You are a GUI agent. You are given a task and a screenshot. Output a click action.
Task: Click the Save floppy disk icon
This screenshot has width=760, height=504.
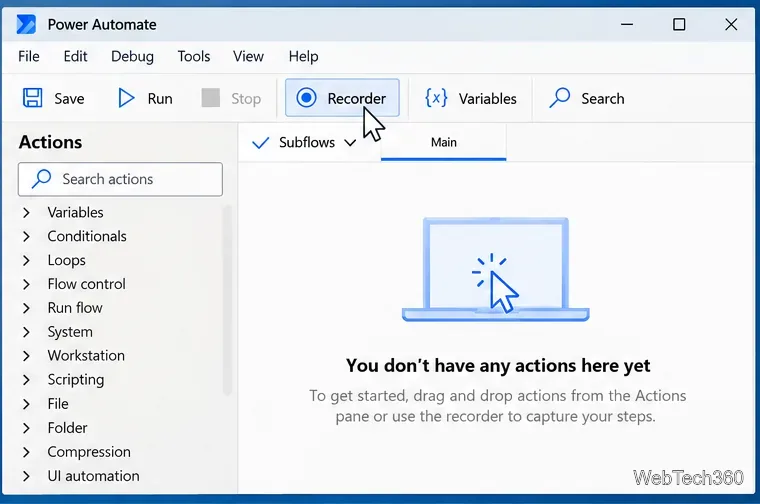32,98
